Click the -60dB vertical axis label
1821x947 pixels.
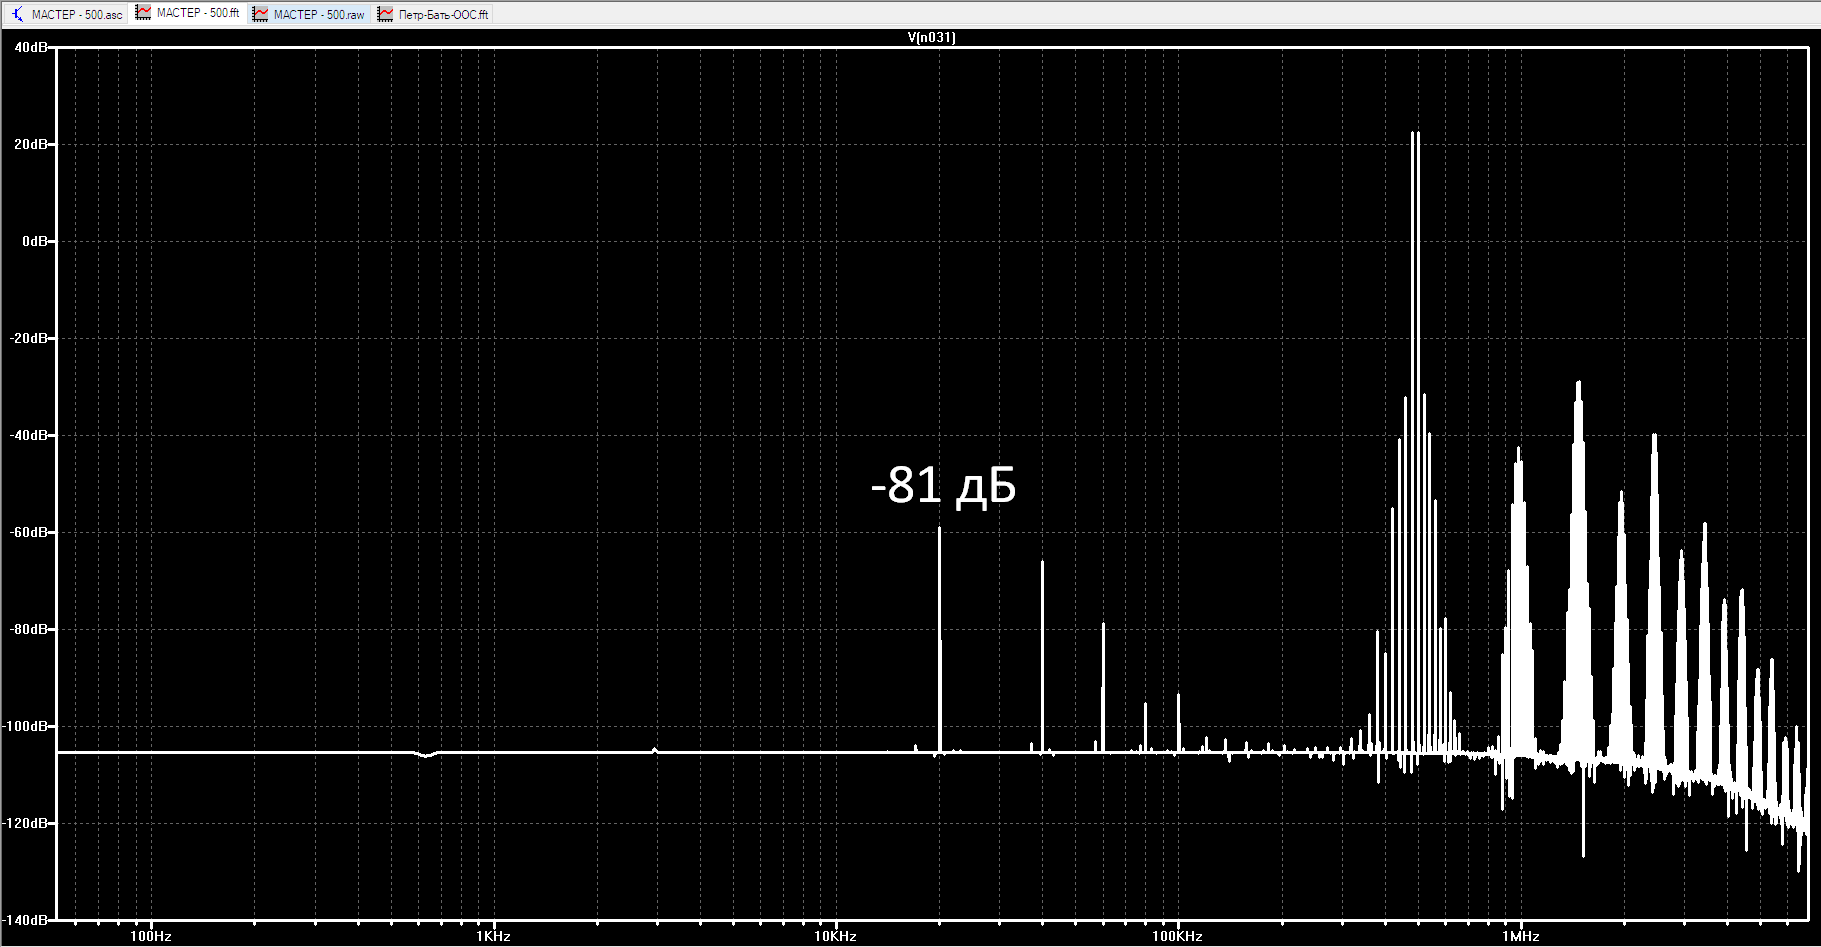coord(28,532)
